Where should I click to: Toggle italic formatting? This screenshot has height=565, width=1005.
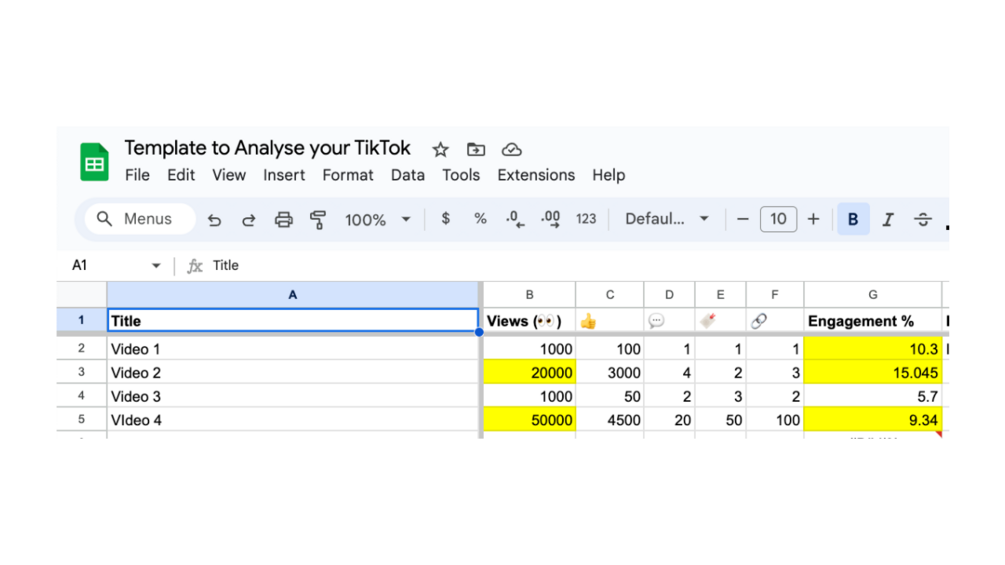(888, 220)
